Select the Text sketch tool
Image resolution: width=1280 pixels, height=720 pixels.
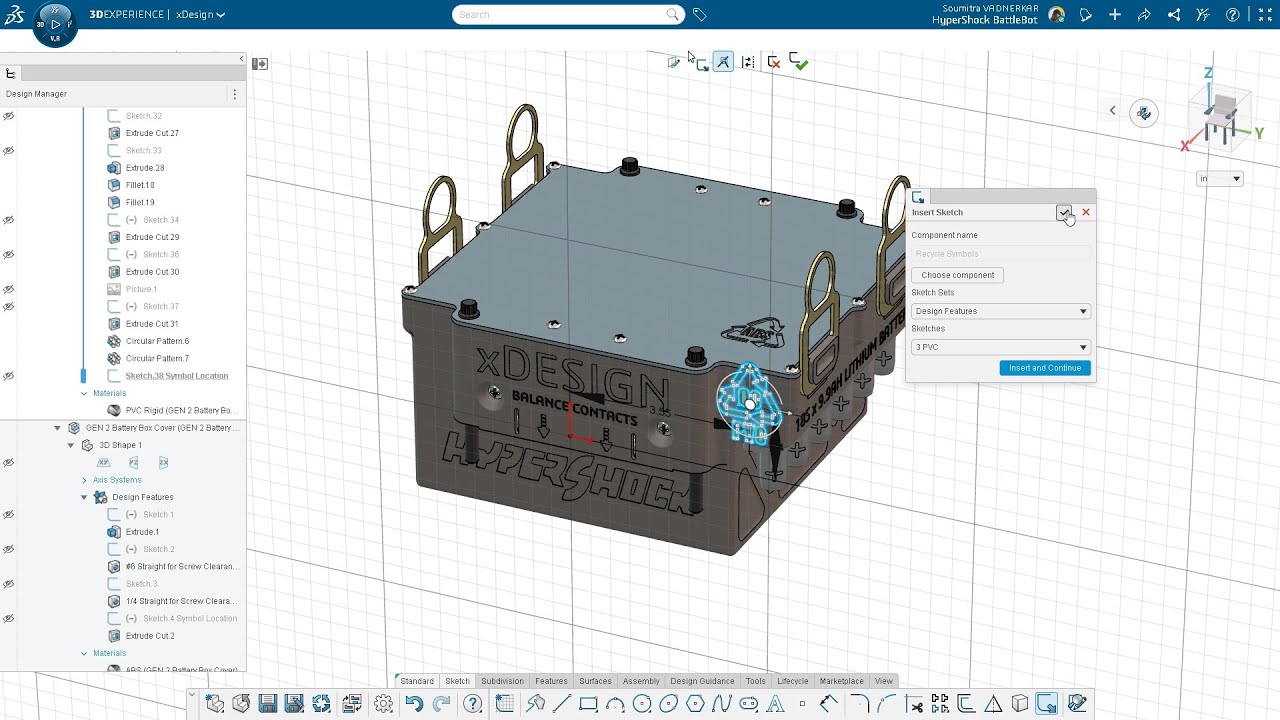click(x=775, y=704)
